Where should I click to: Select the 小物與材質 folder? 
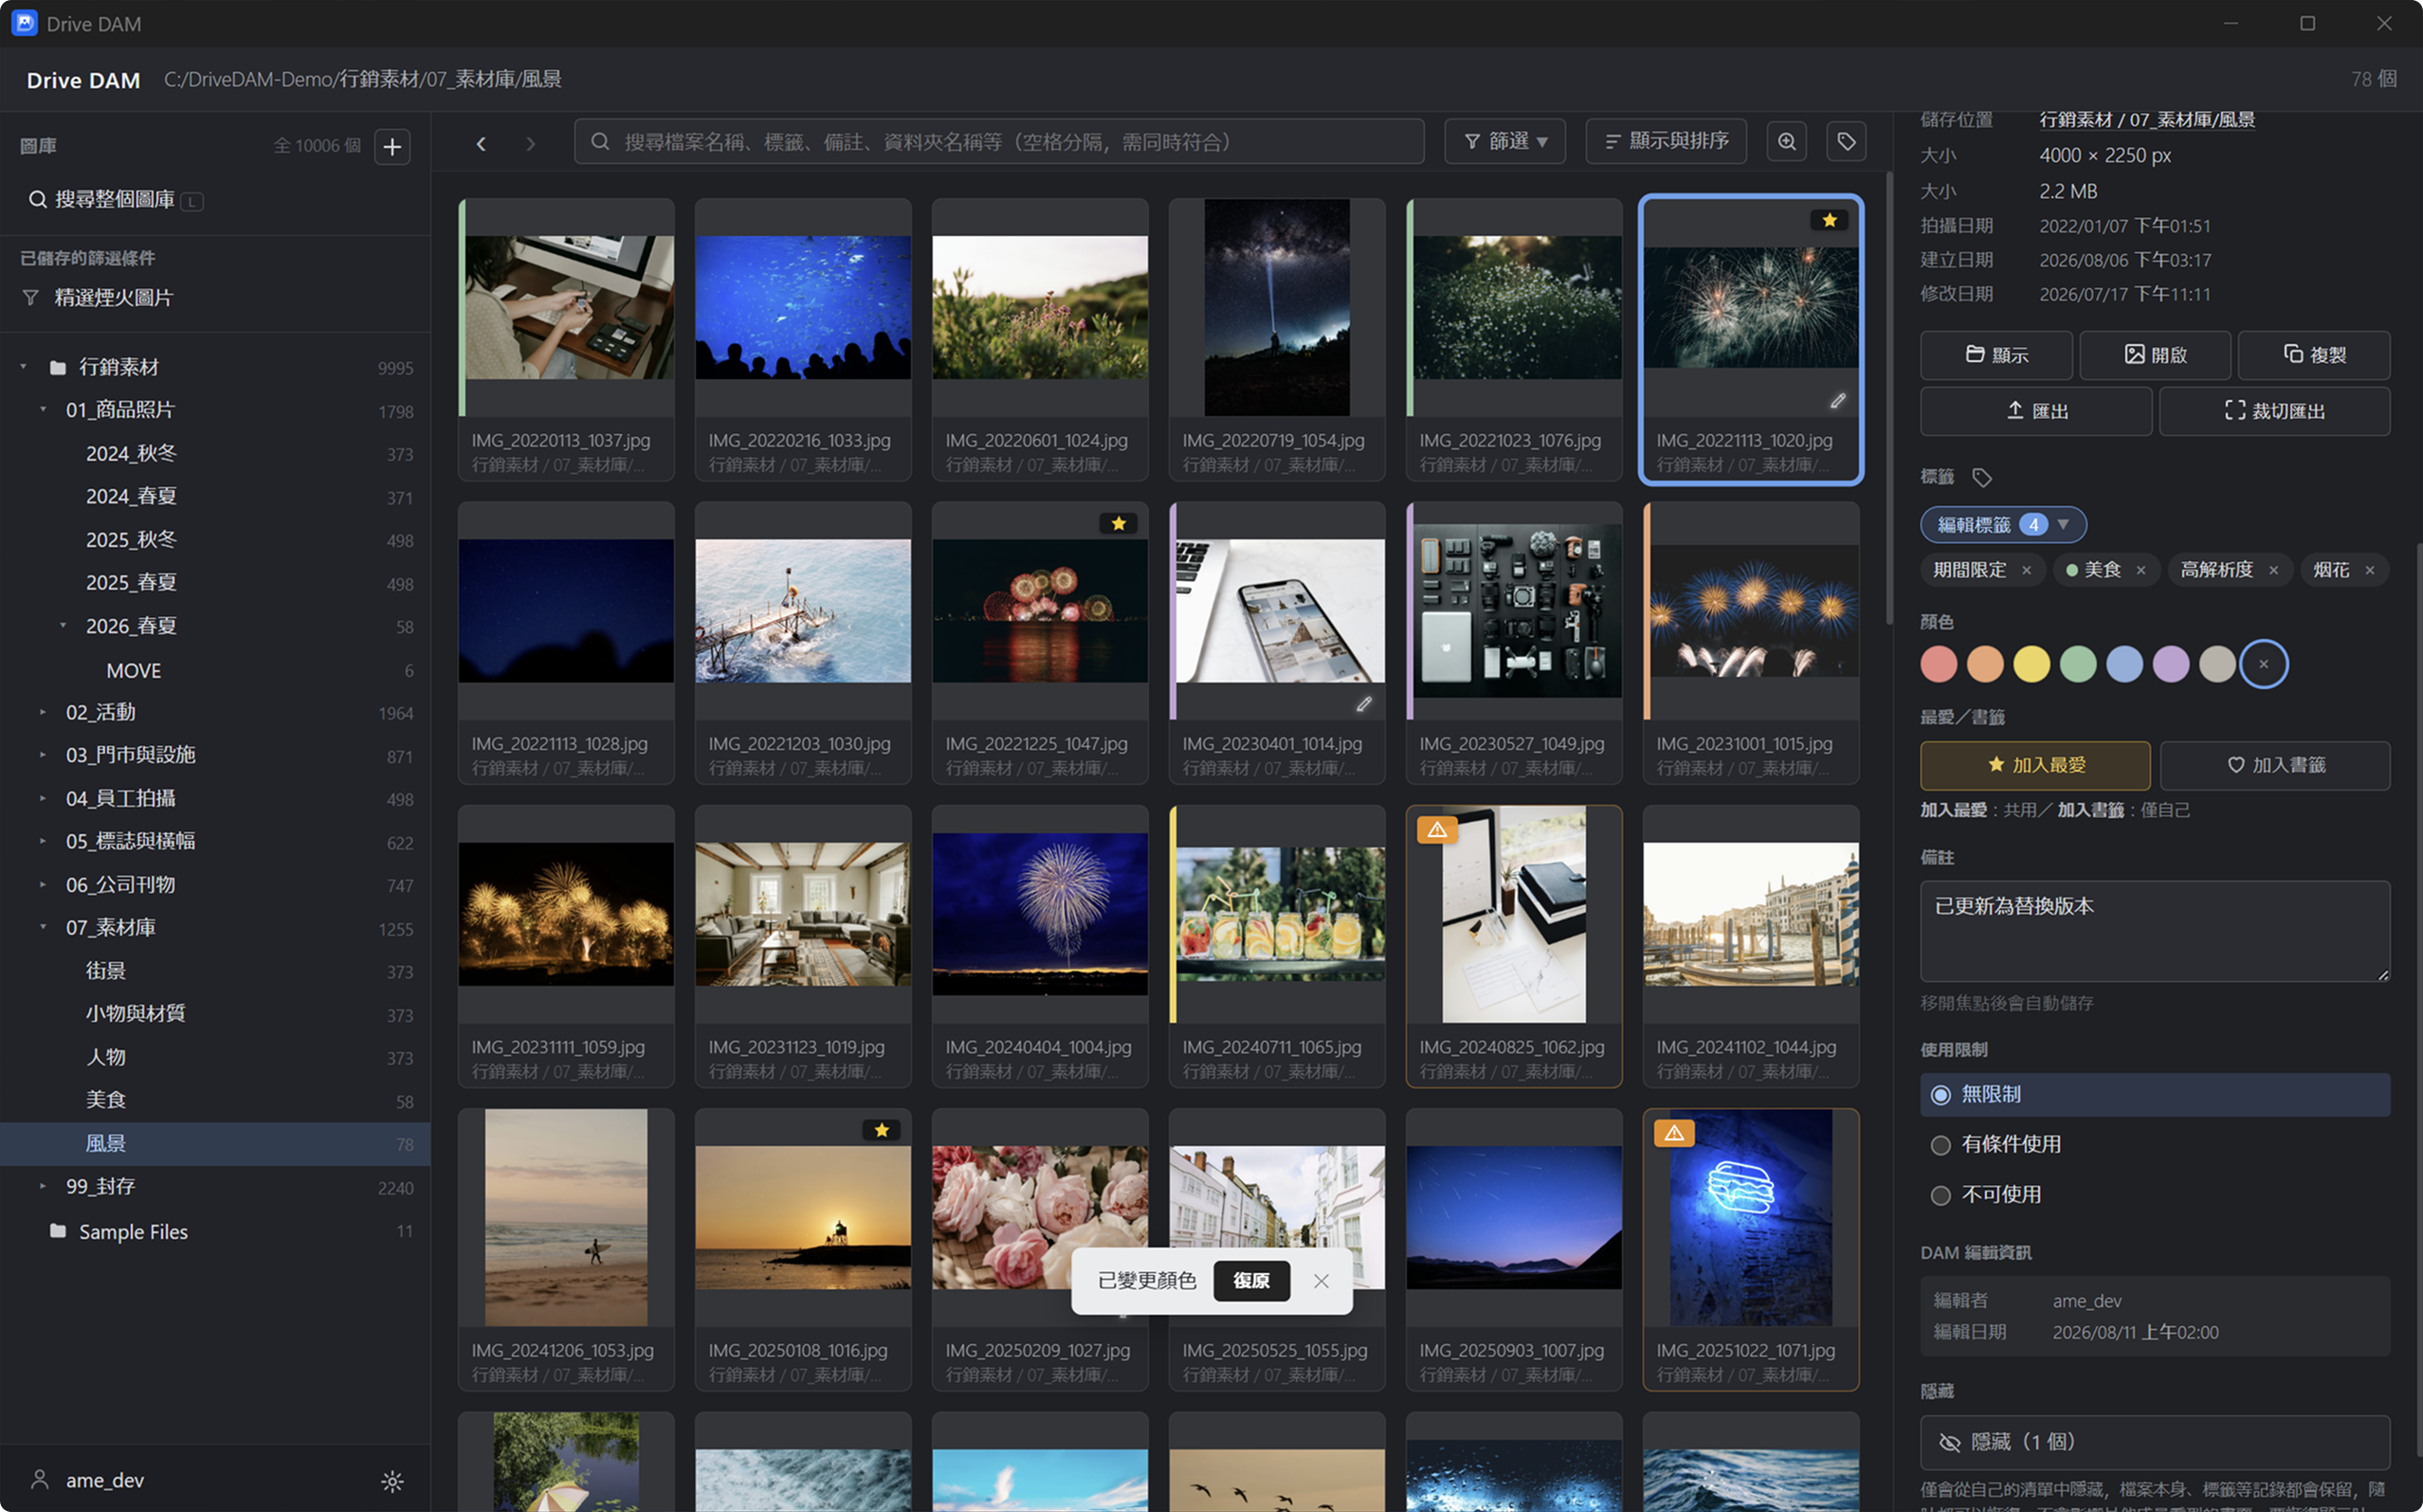(215, 1014)
